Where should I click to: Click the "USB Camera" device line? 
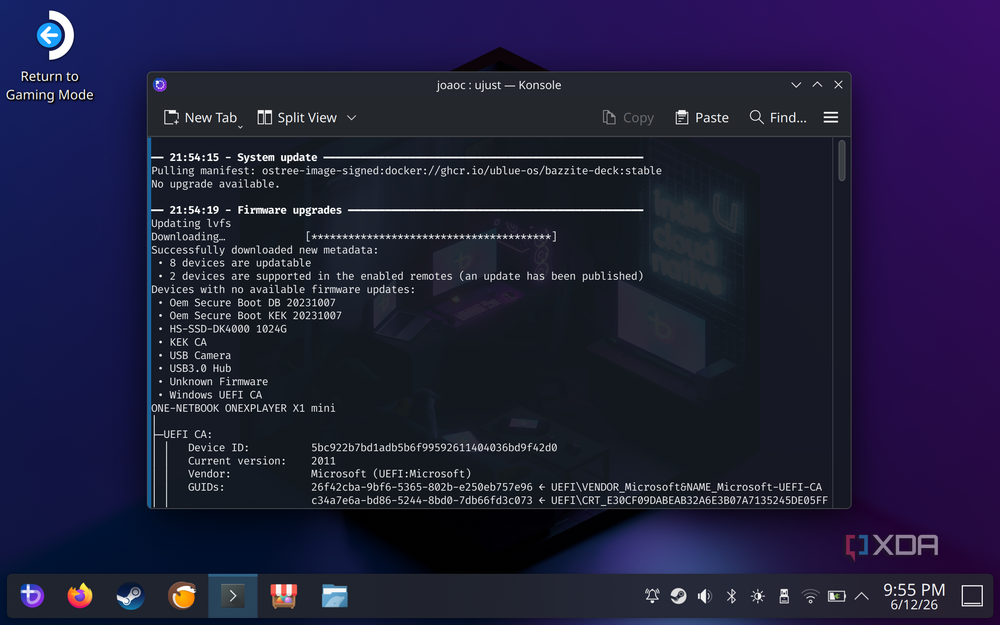[x=200, y=355]
